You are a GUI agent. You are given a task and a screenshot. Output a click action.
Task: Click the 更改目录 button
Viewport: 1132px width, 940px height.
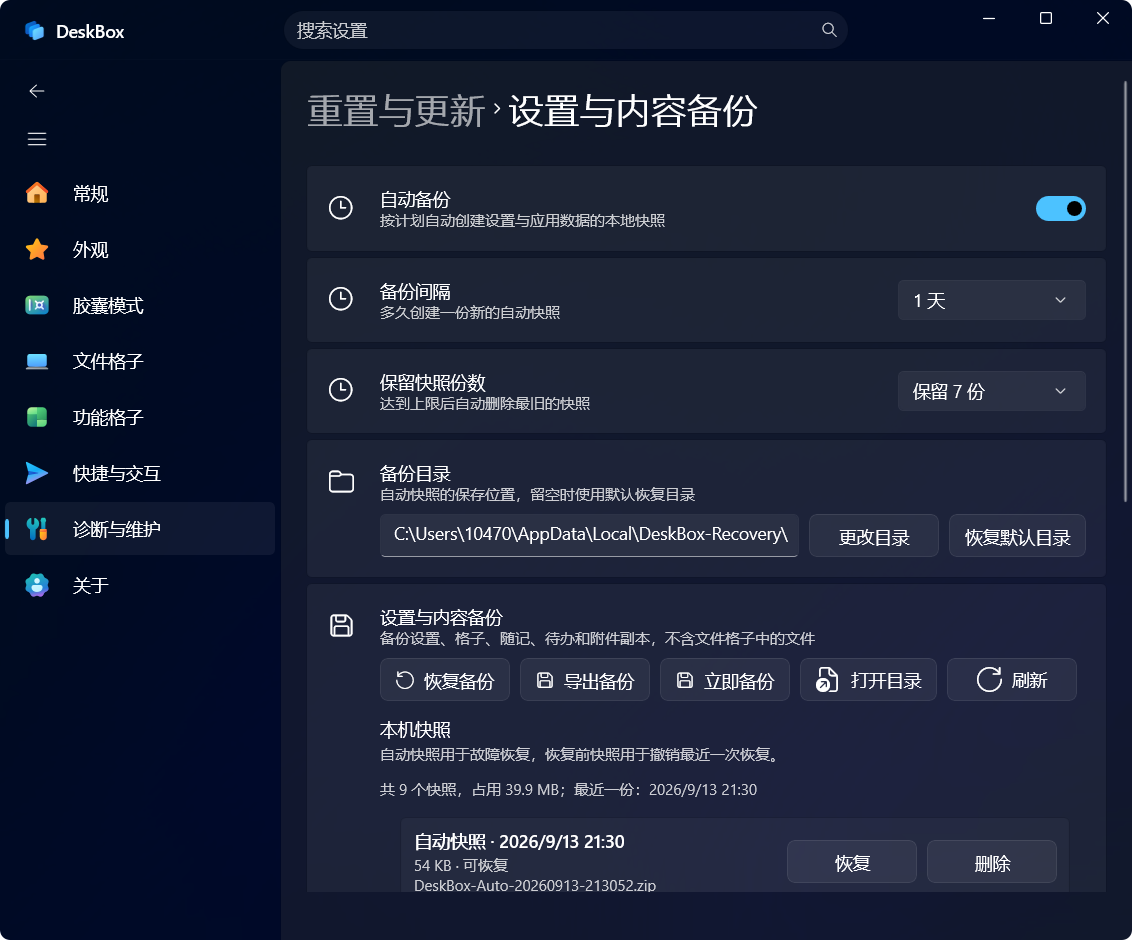click(874, 536)
